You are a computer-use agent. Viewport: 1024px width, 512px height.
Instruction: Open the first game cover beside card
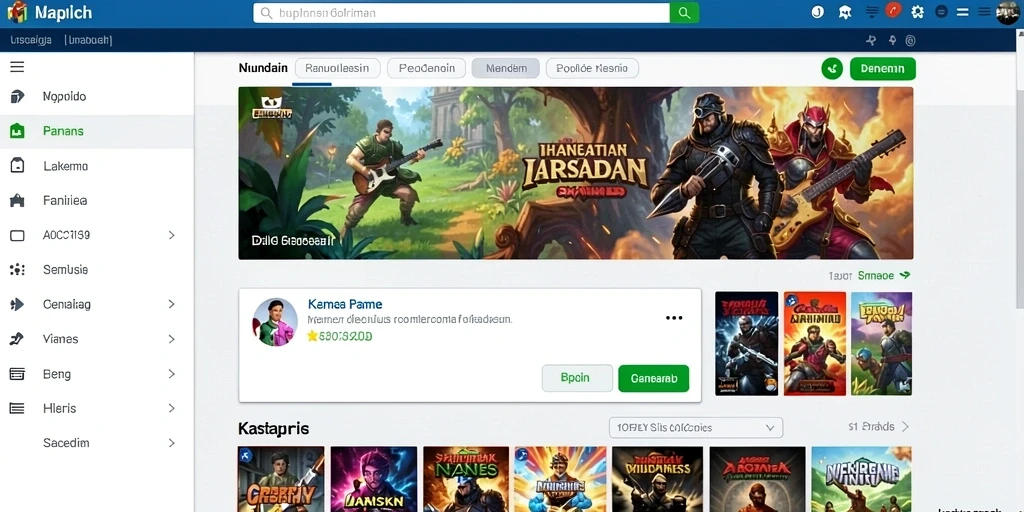click(x=746, y=344)
